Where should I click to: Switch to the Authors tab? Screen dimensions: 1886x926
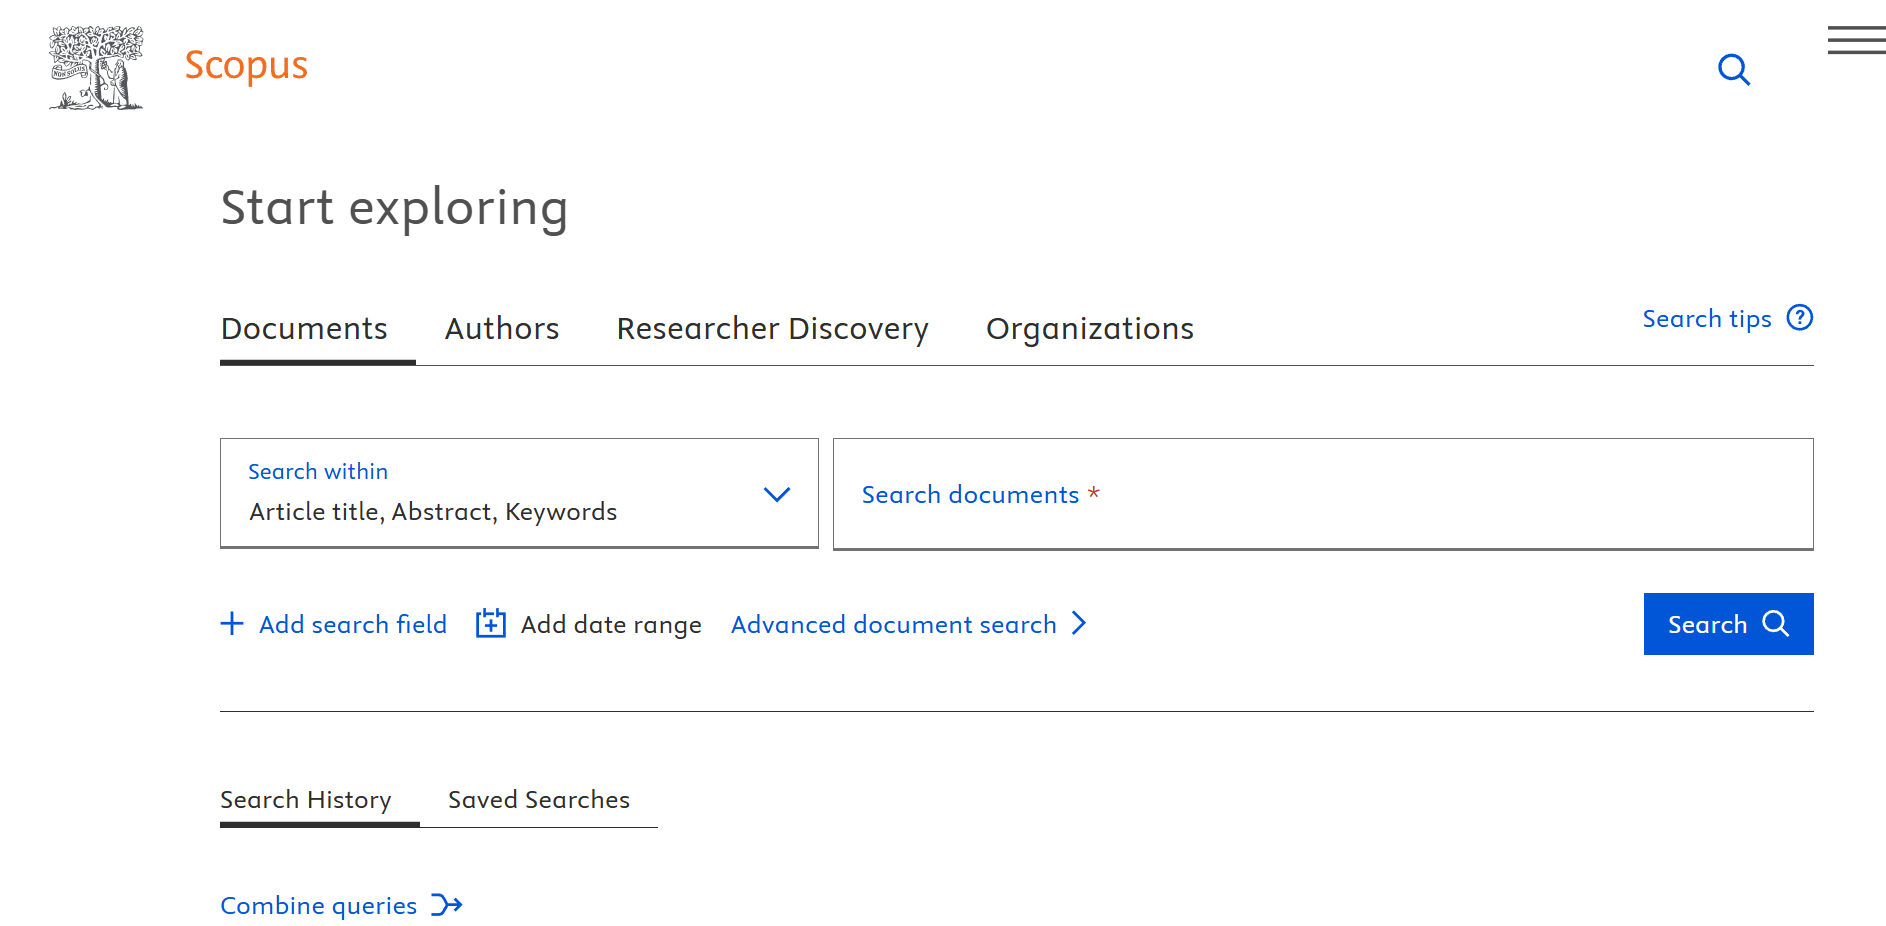(501, 329)
